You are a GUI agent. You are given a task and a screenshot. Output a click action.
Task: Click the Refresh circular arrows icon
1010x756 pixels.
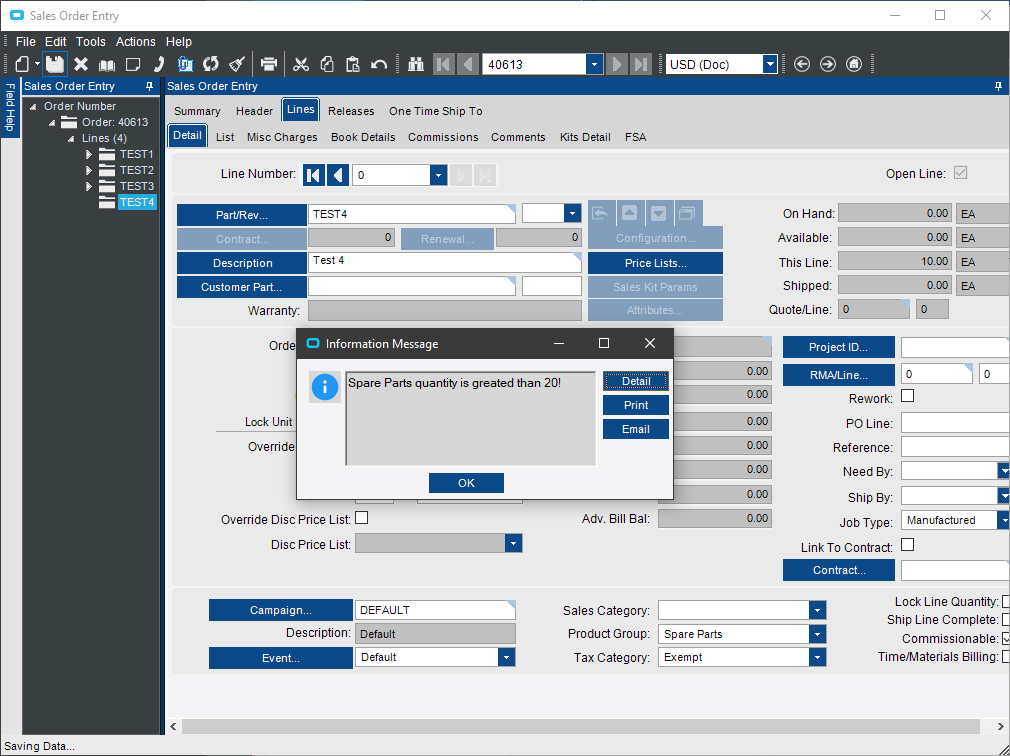211,64
